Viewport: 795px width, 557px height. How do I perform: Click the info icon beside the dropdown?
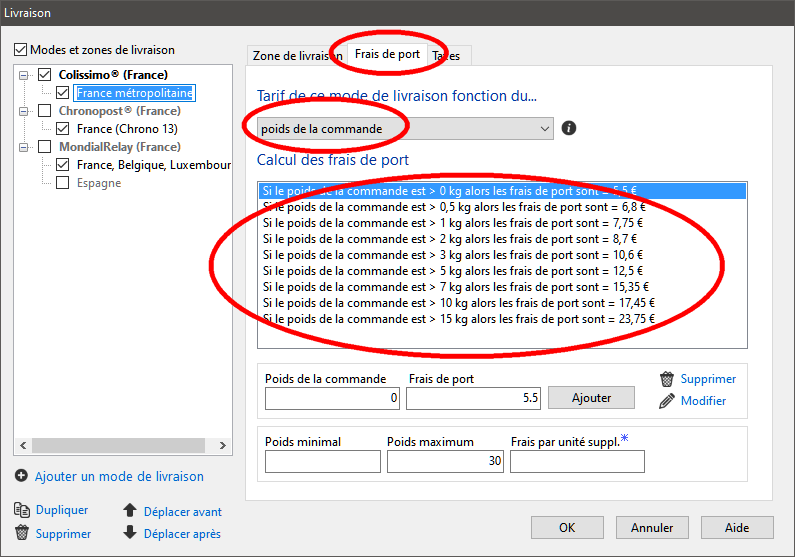[569, 128]
